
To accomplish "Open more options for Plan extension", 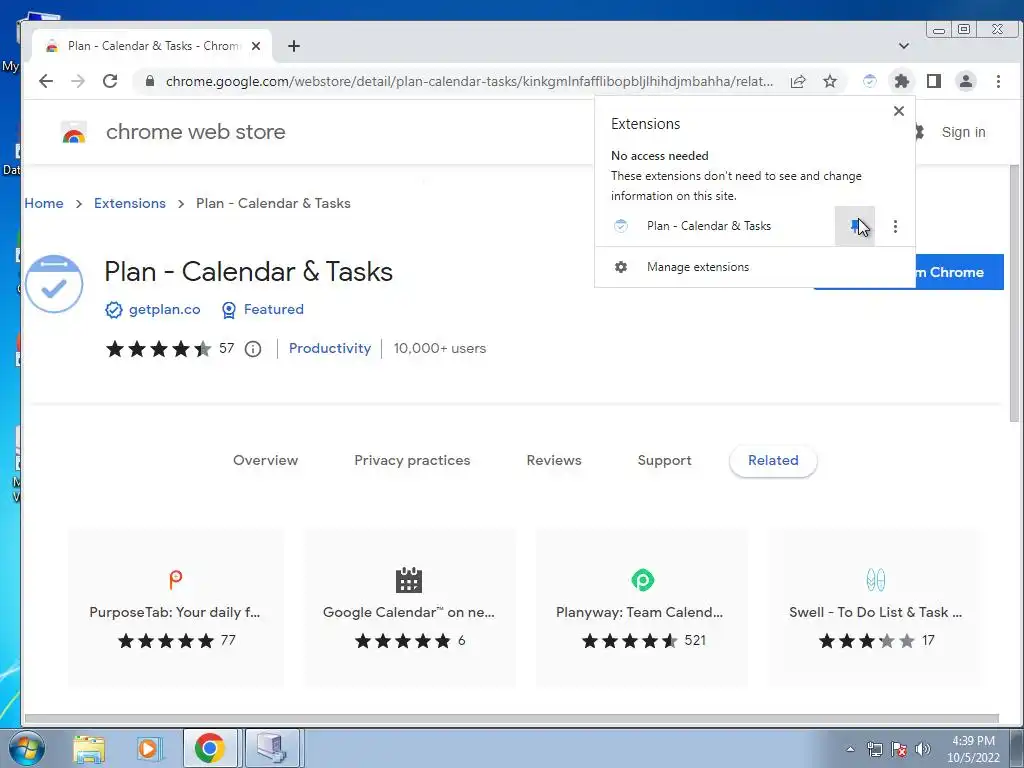I will tap(895, 226).
